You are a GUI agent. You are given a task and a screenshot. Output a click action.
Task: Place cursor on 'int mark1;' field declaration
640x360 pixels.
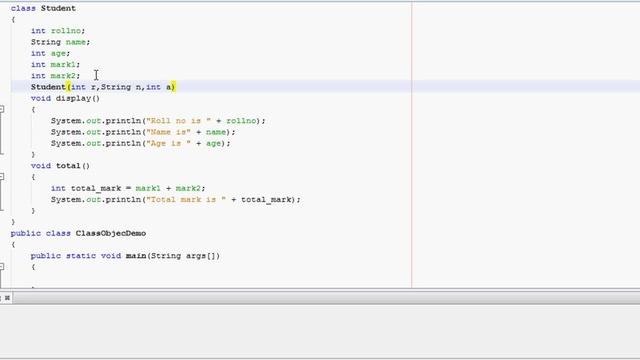(x=56, y=64)
